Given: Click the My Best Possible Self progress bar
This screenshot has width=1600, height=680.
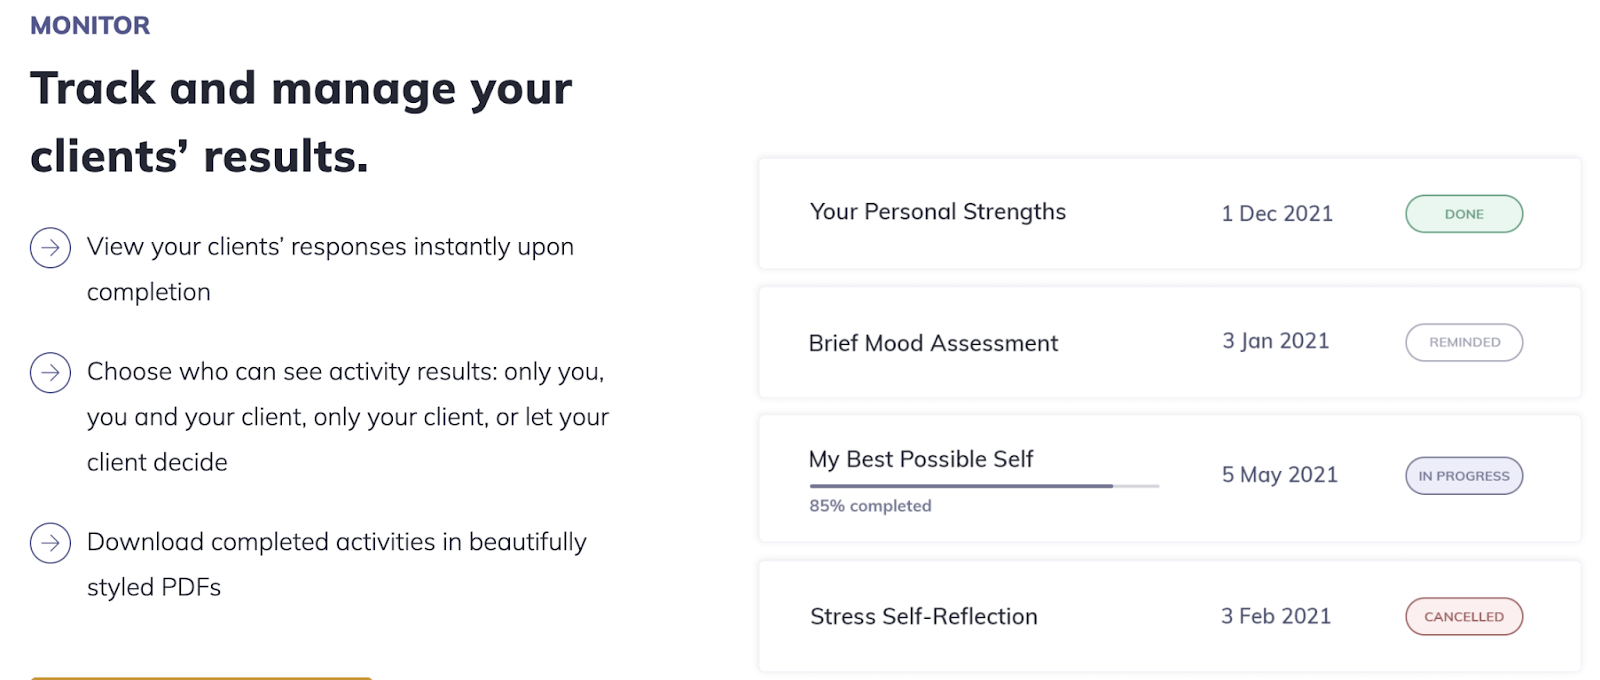Looking at the screenshot, I should coord(983,486).
